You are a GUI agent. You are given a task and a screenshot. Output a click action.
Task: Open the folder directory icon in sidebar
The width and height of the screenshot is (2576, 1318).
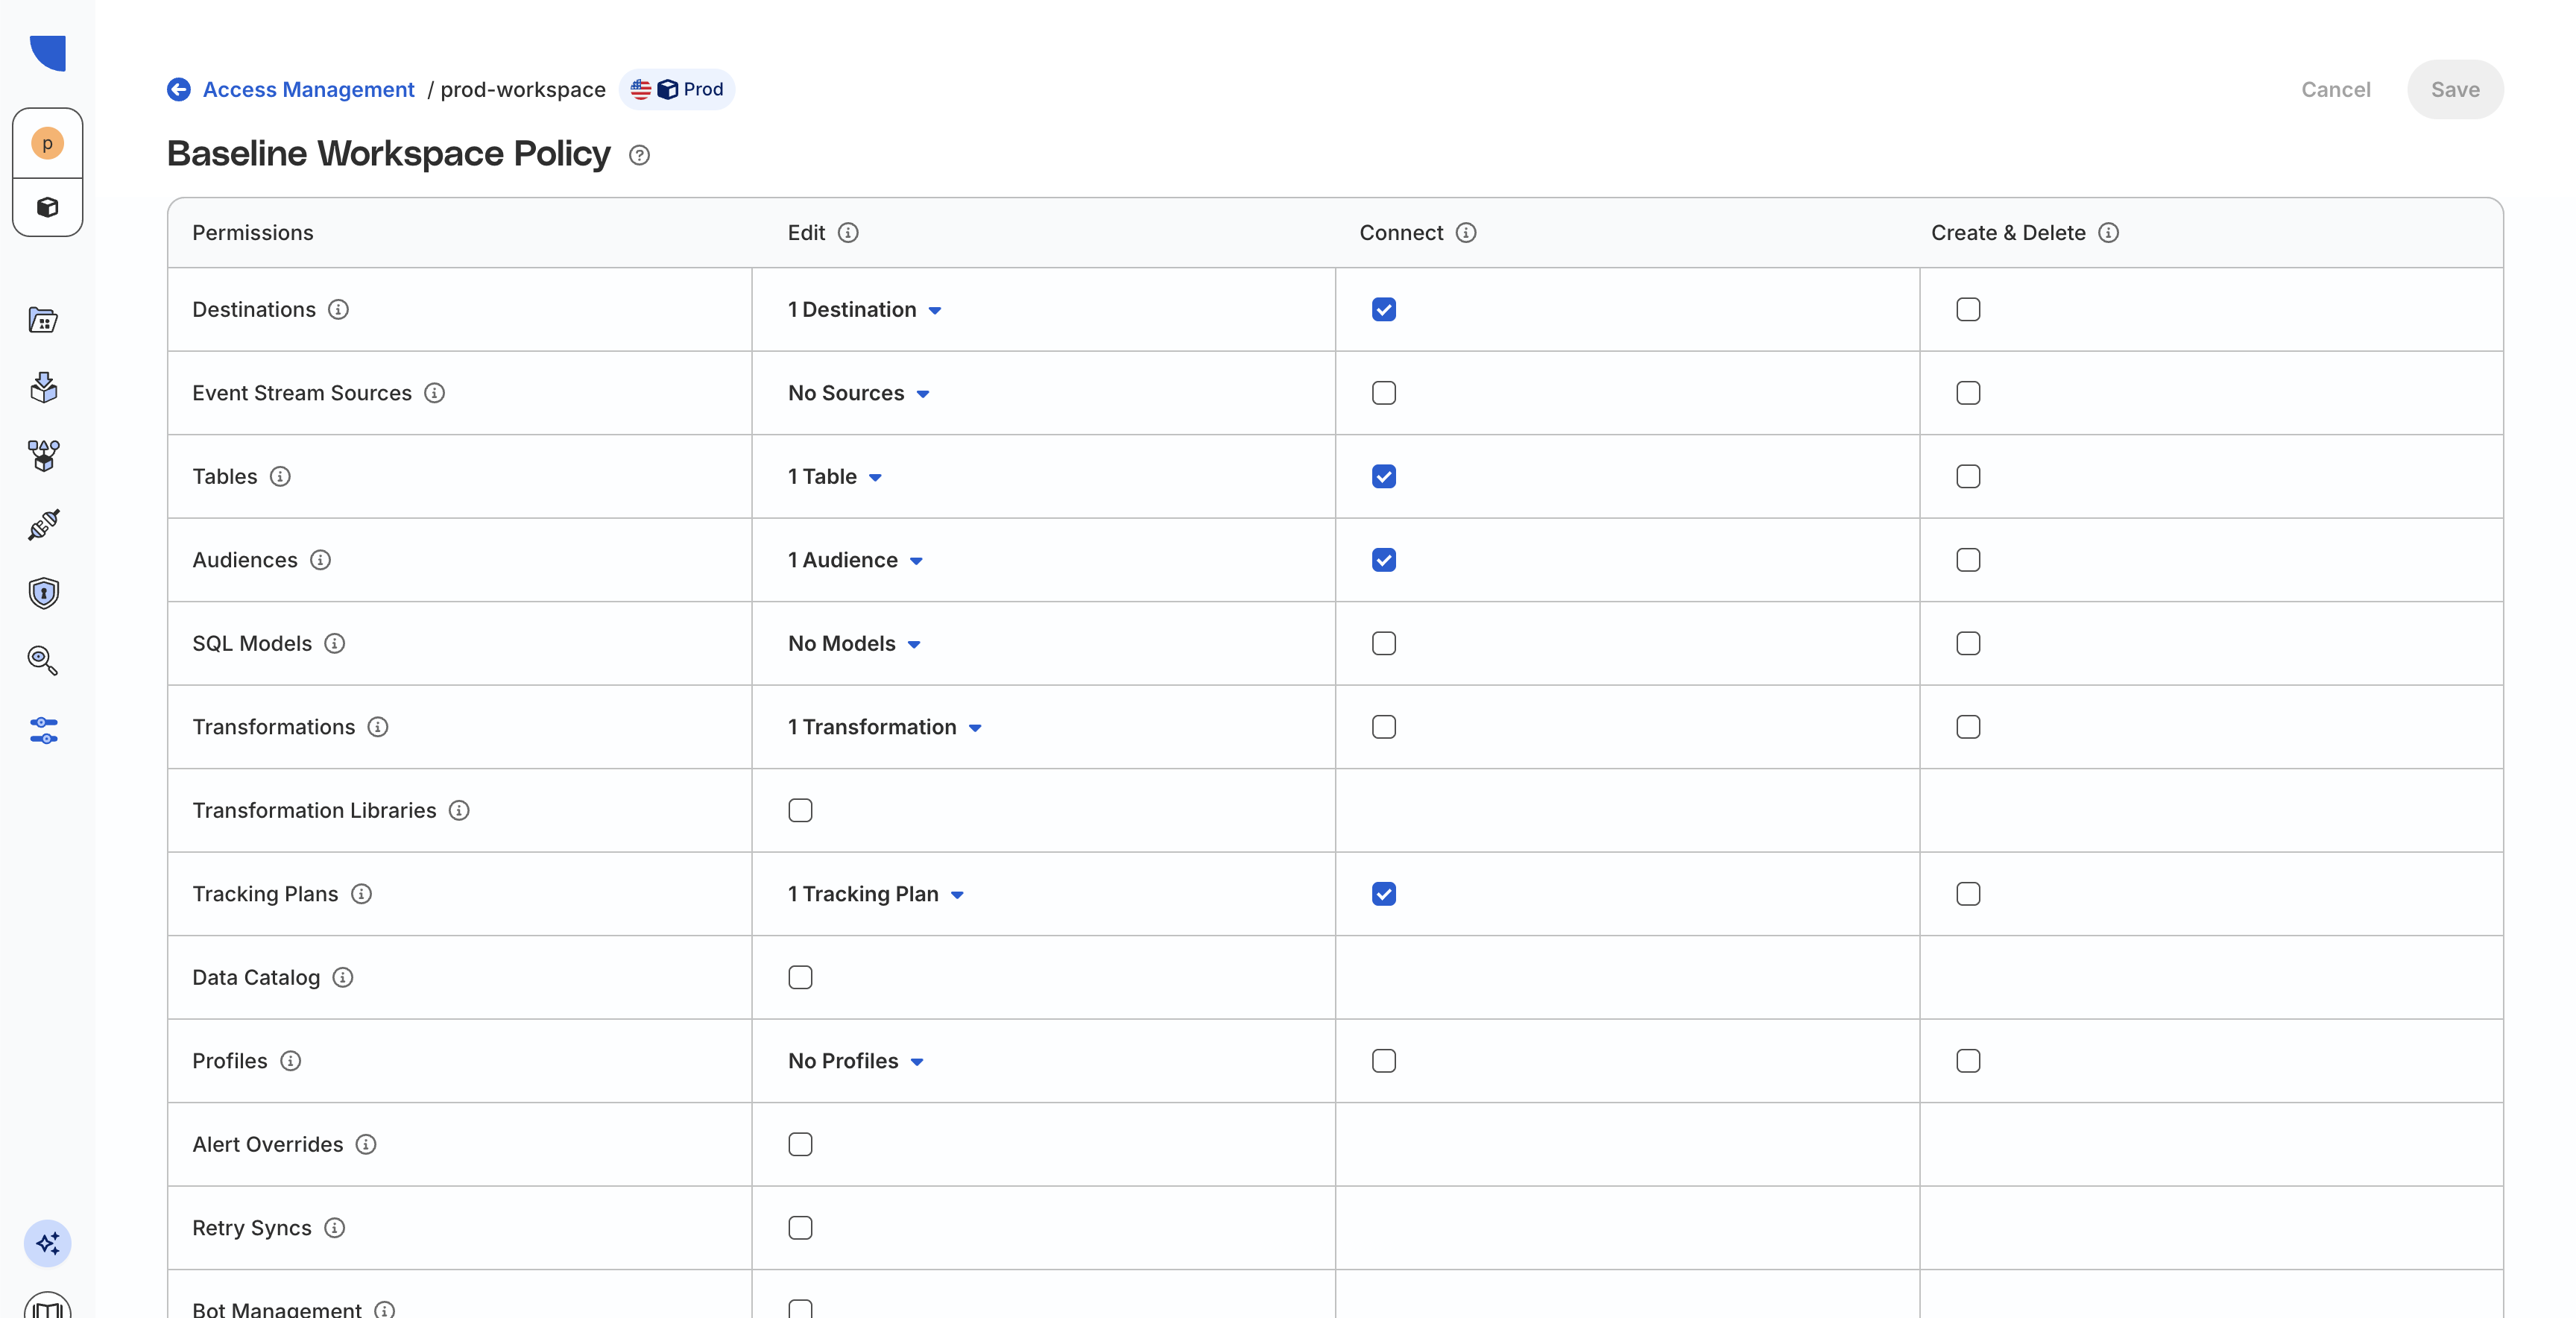(x=44, y=320)
